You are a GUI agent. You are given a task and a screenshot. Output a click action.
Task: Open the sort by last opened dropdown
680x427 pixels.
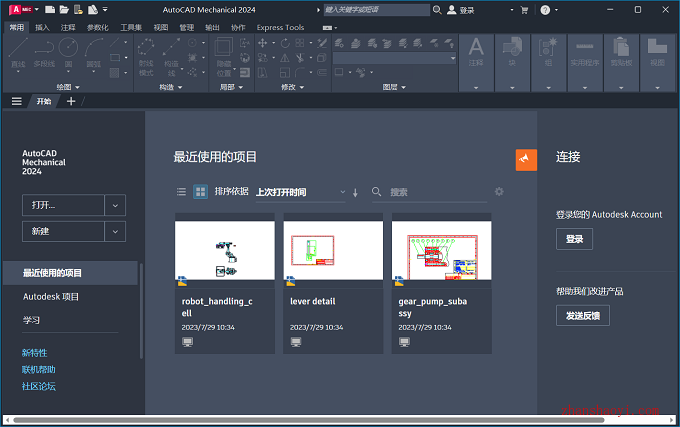301,192
